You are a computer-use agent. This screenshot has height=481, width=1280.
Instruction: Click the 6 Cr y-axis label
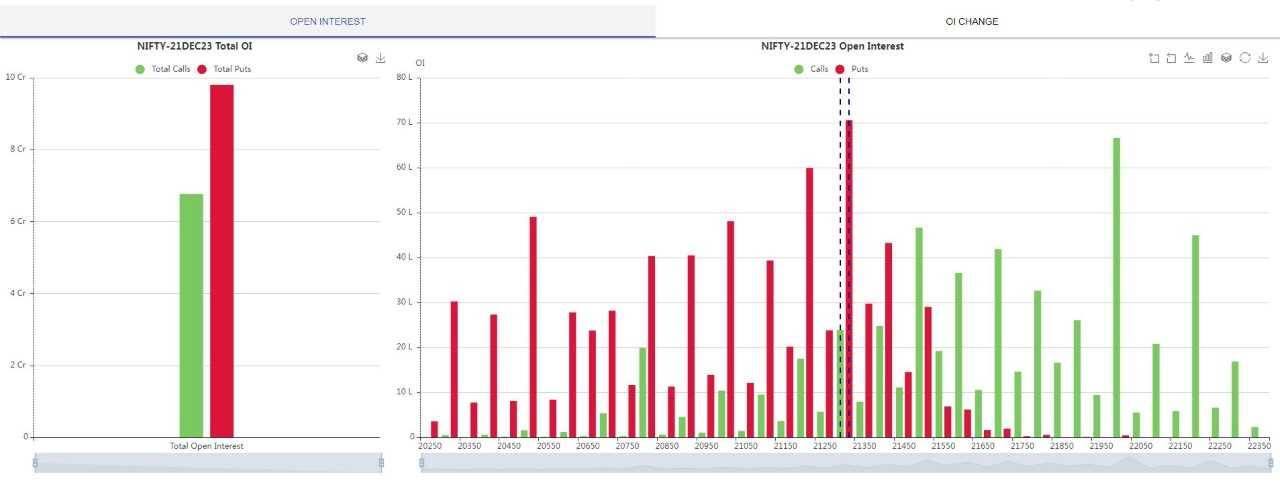click(18, 221)
